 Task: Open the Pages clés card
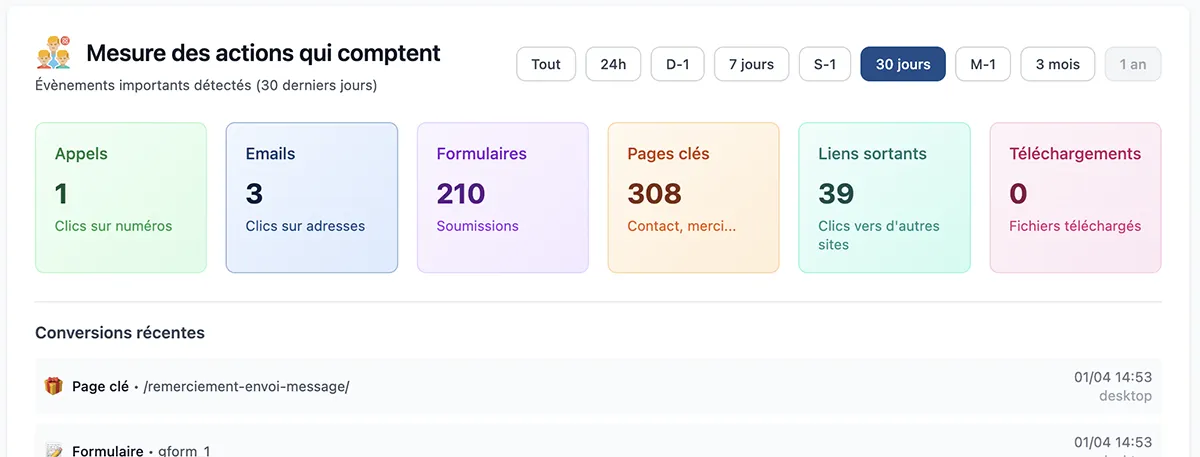click(x=693, y=197)
